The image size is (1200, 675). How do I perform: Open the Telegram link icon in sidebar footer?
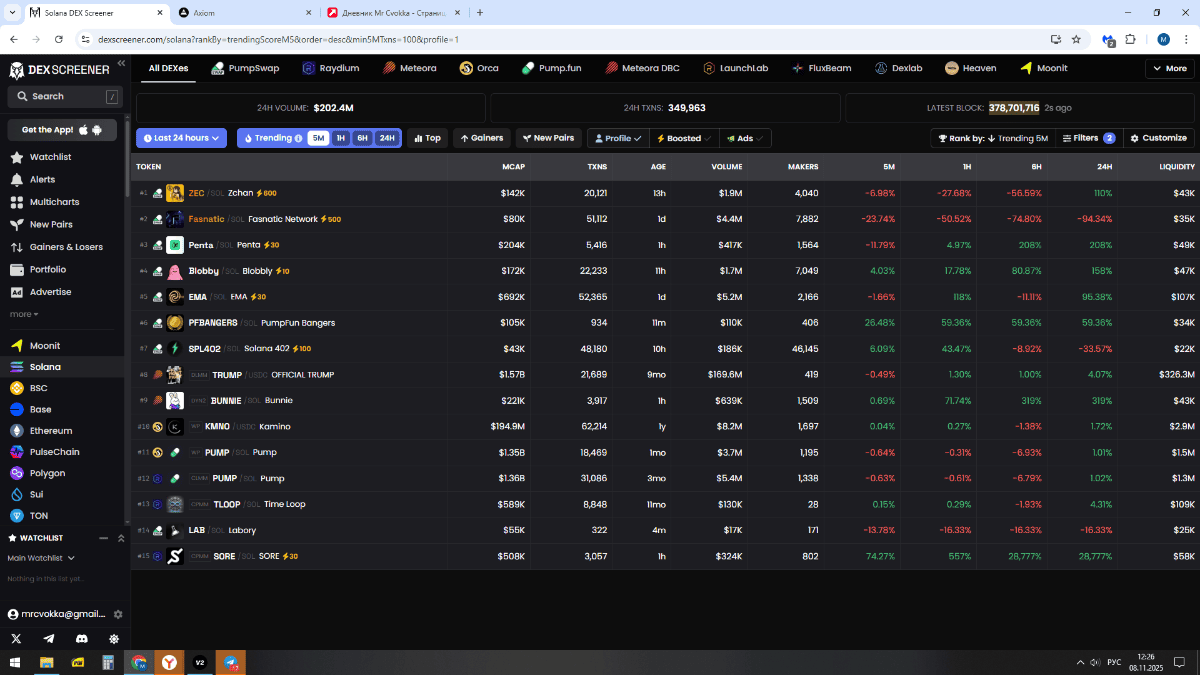[x=49, y=638]
